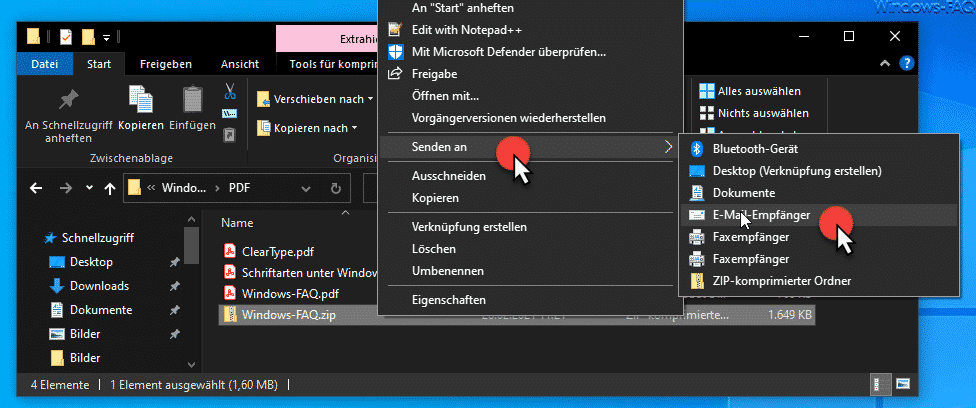Open the Verschieben nach dropdown
The width and height of the screenshot is (976, 408).
click(x=315, y=99)
